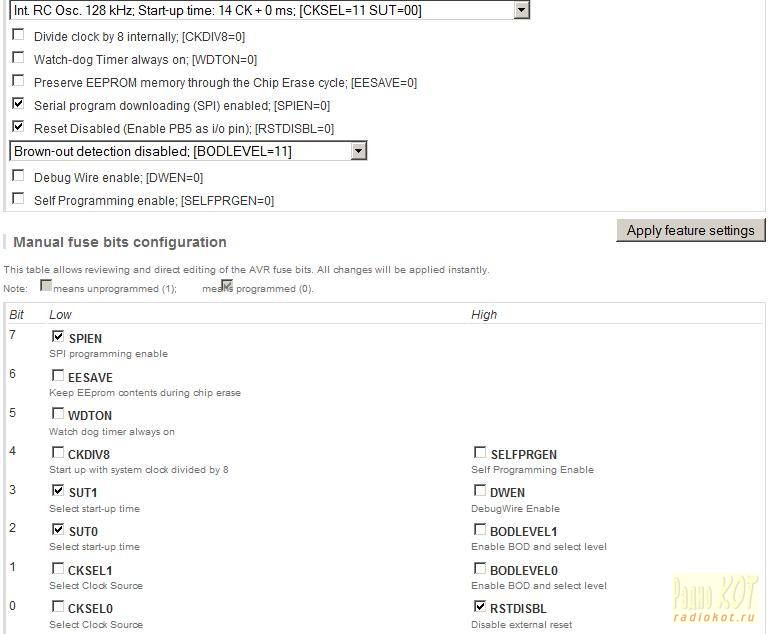Enable the Debug Wire enable option
Viewport: 769px width, 634px height.
click(18, 176)
